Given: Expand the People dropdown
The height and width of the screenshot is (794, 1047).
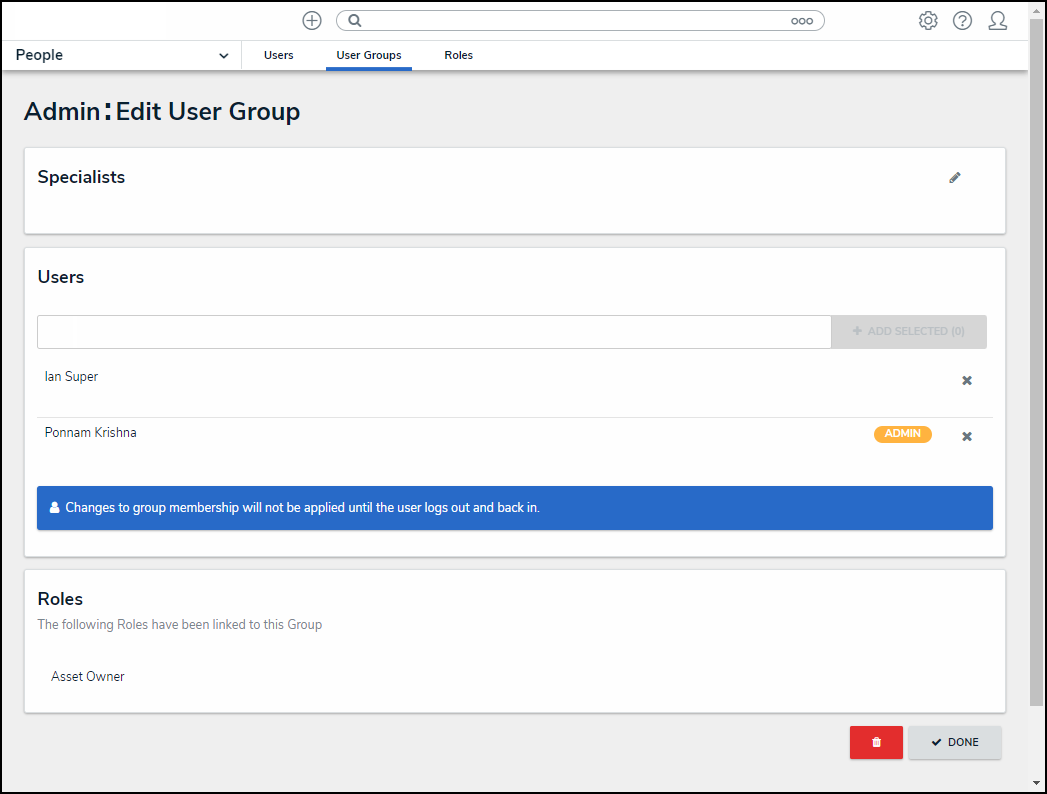Looking at the screenshot, I should [223, 56].
